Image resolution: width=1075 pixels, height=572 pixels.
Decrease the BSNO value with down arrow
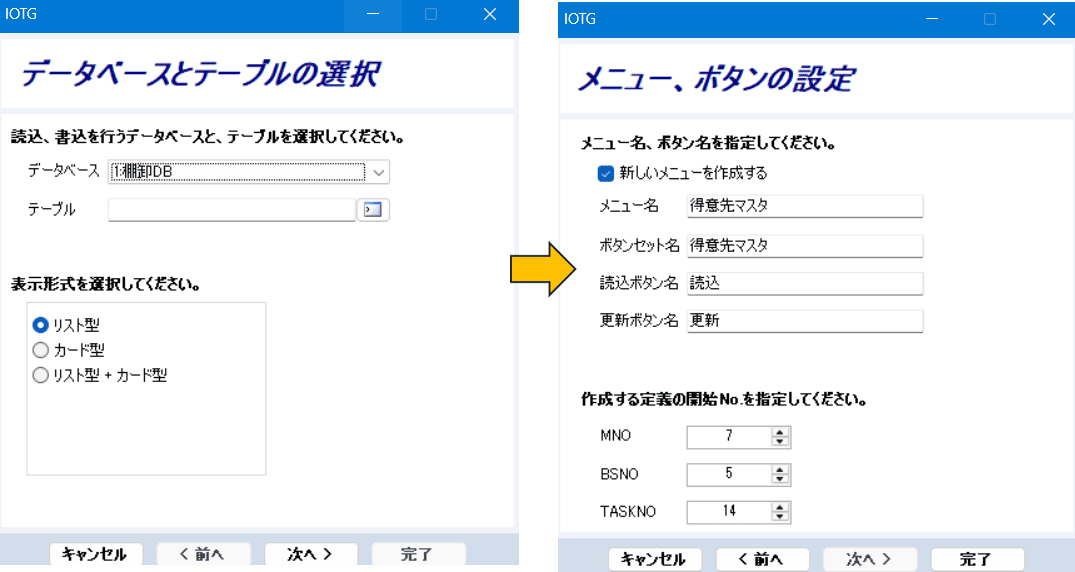781,479
